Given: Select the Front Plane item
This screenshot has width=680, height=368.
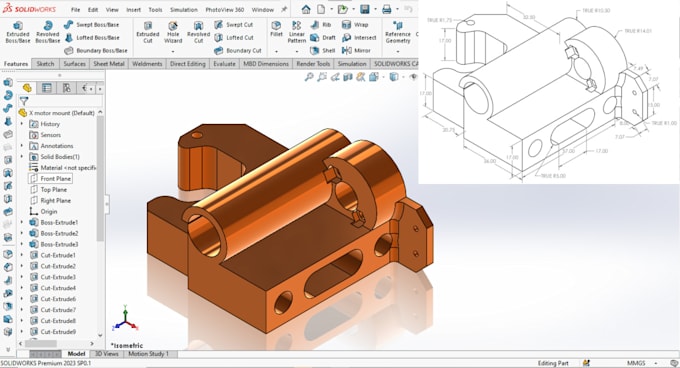Looking at the screenshot, I should click(x=50, y=179).
